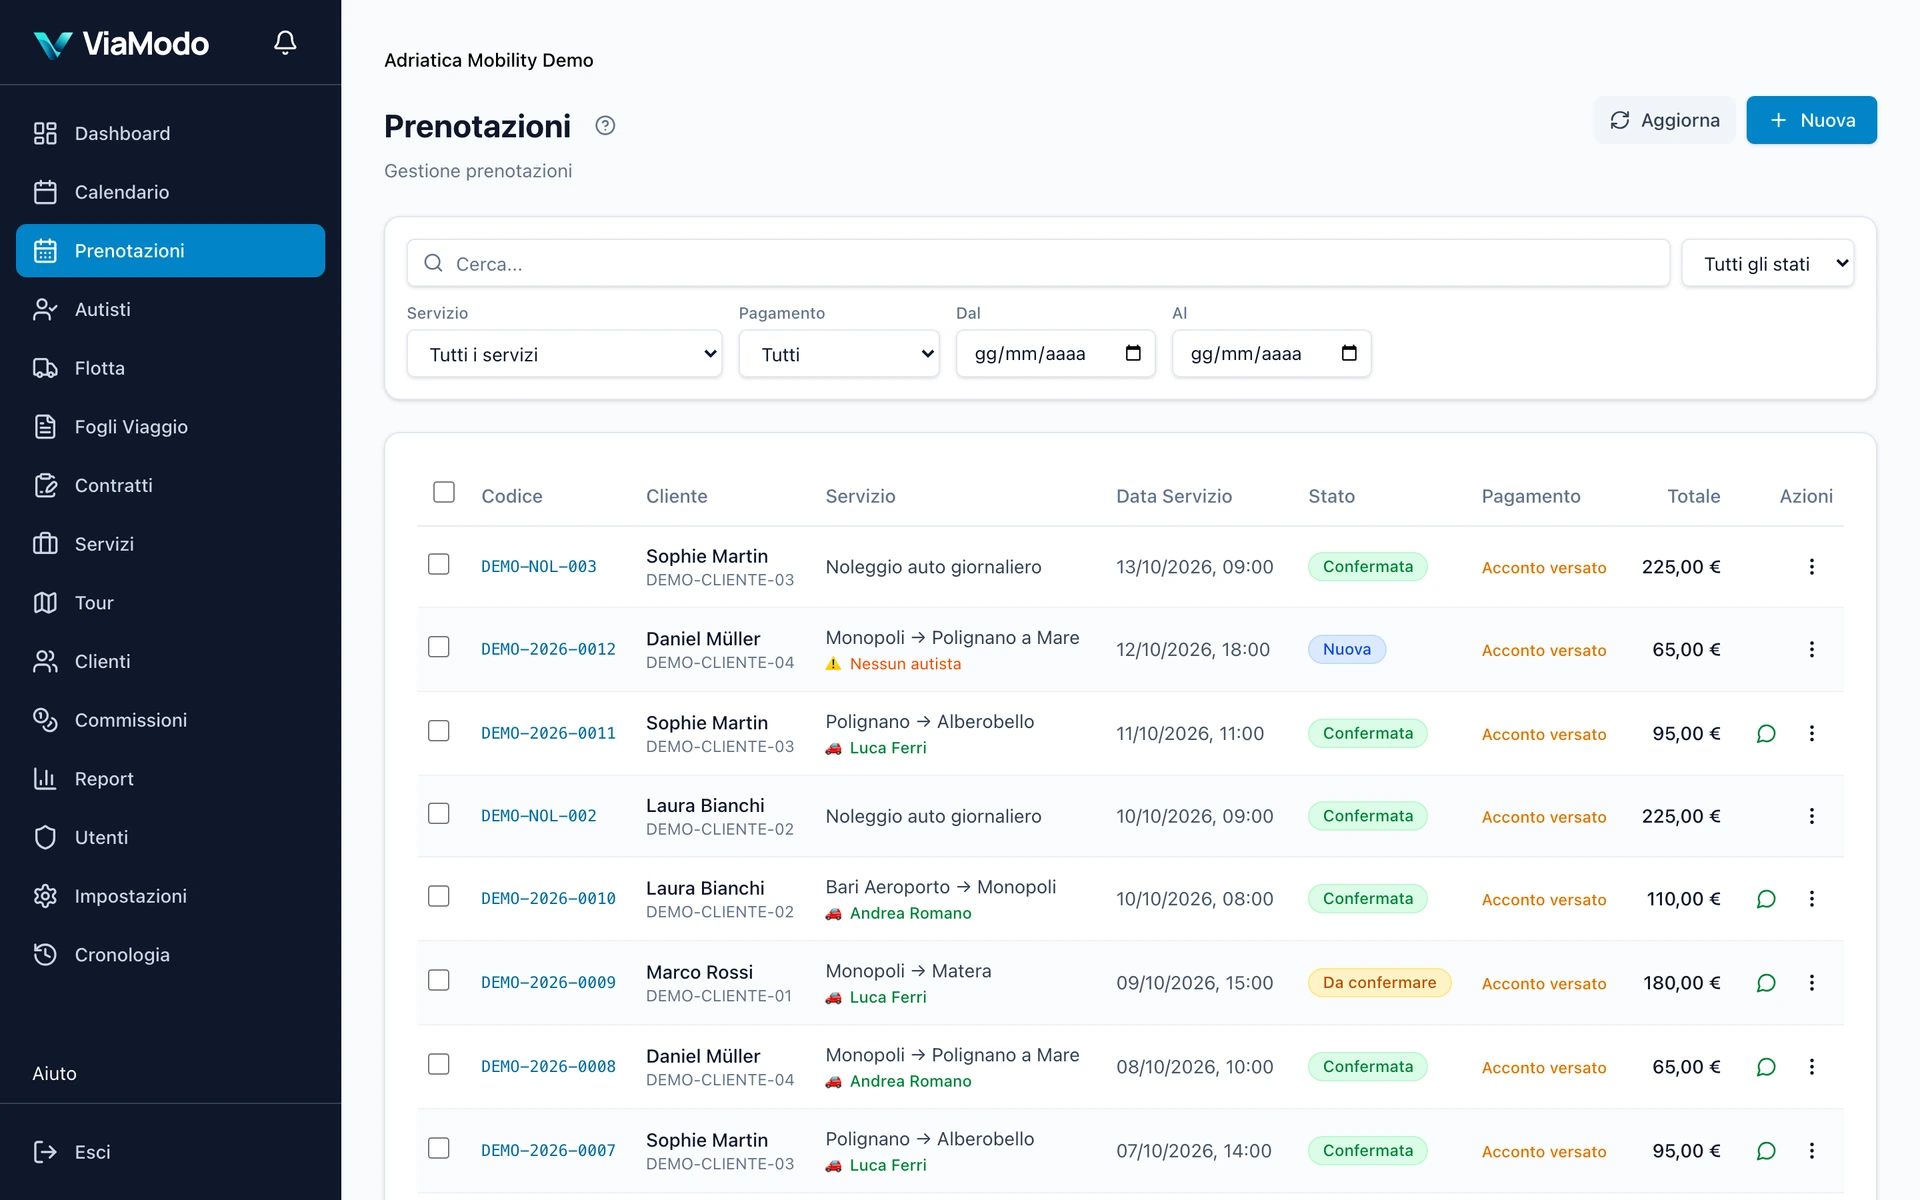
Task: Open chat icon for DEMO-2026-0008
Action: (x=1766, y=1067)
